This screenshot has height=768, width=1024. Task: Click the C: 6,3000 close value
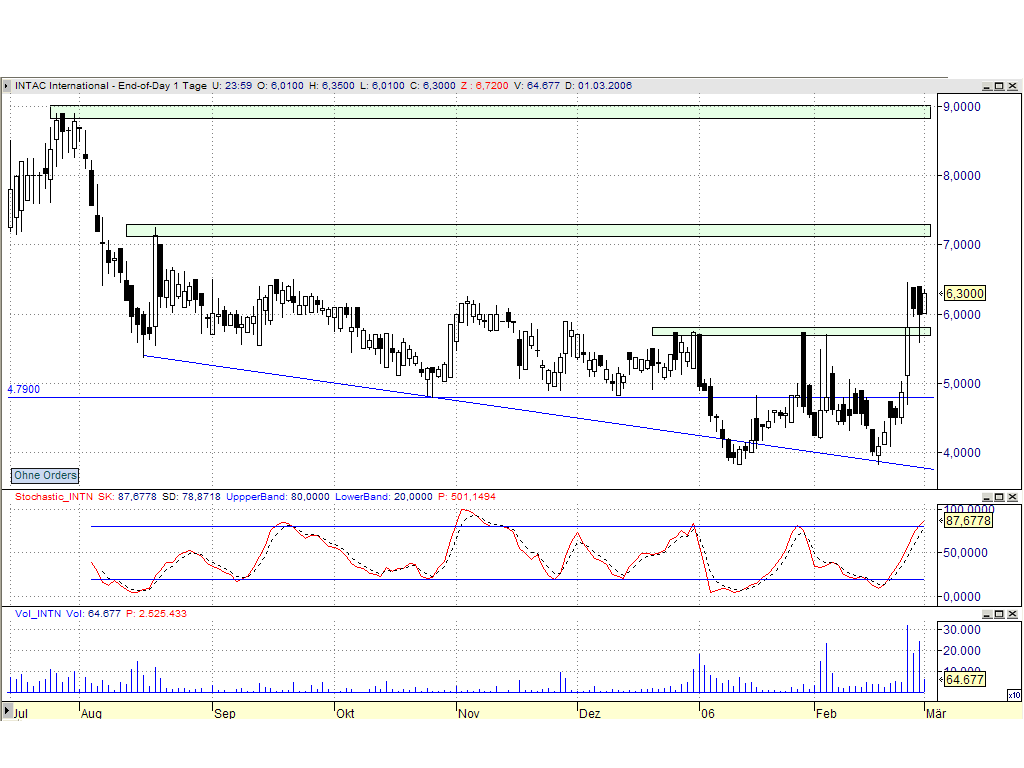pos(432,86)
